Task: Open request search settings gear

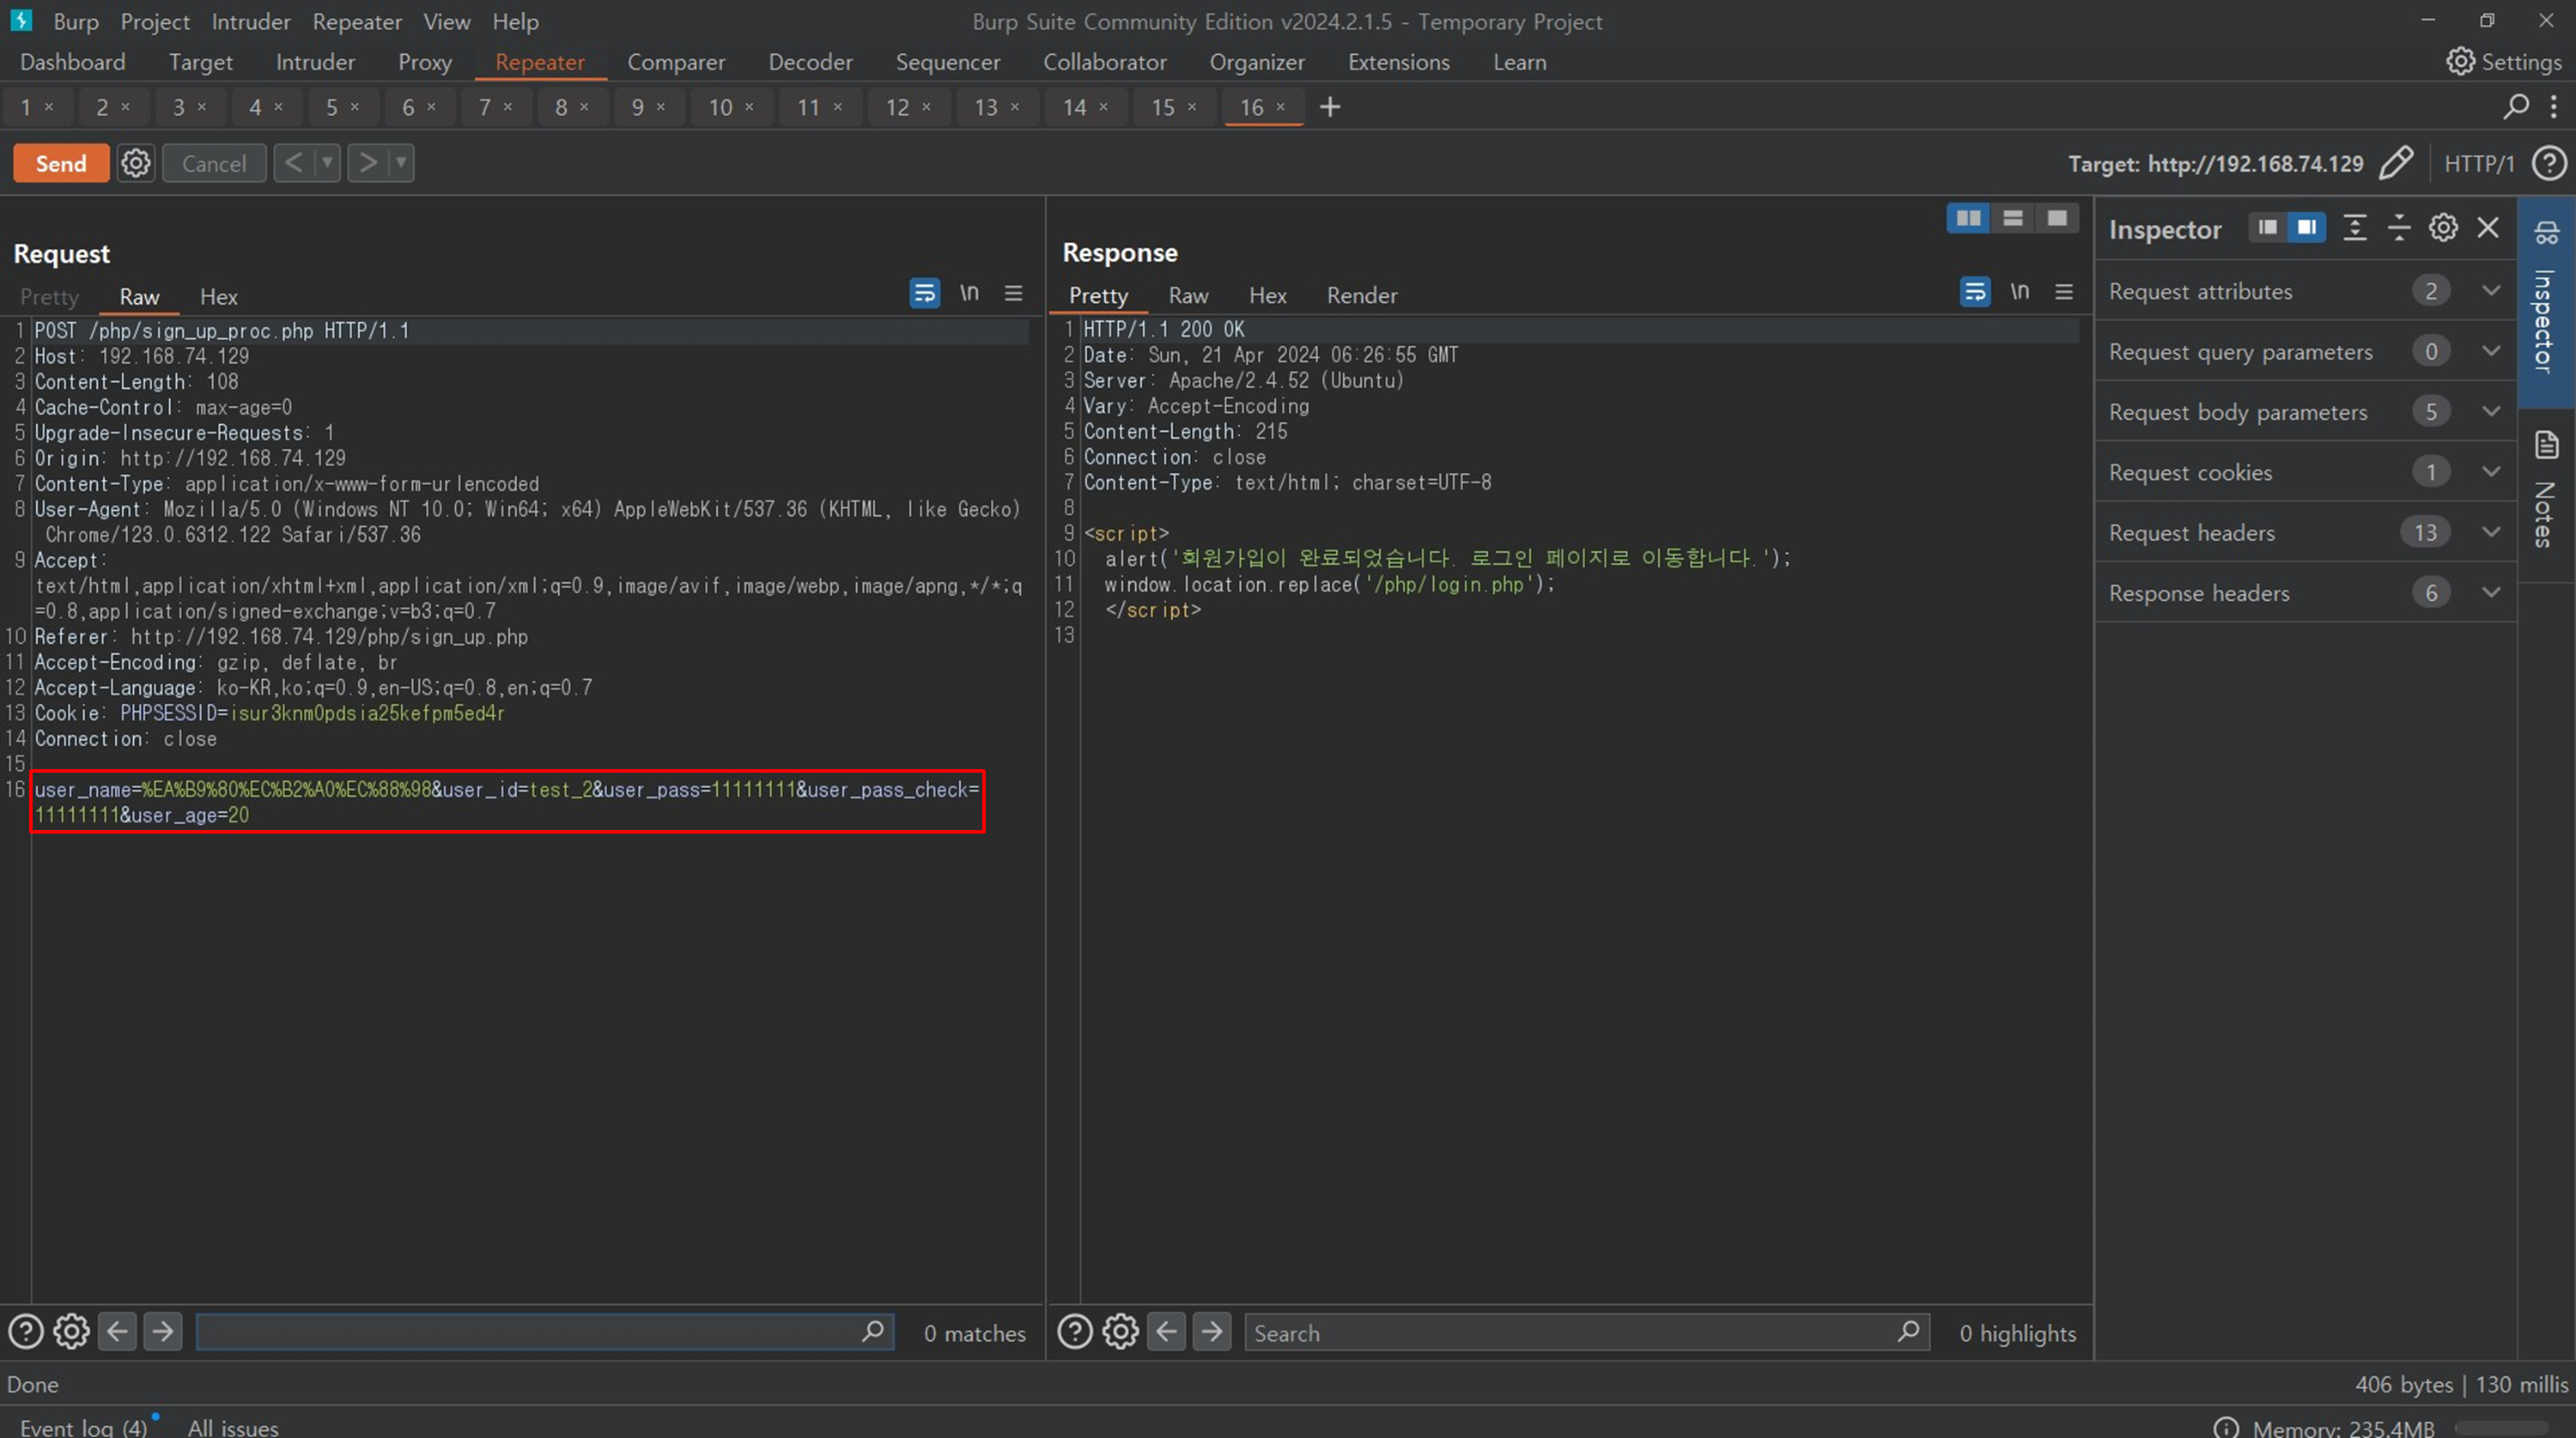Action: click(x=71, y=1332)
